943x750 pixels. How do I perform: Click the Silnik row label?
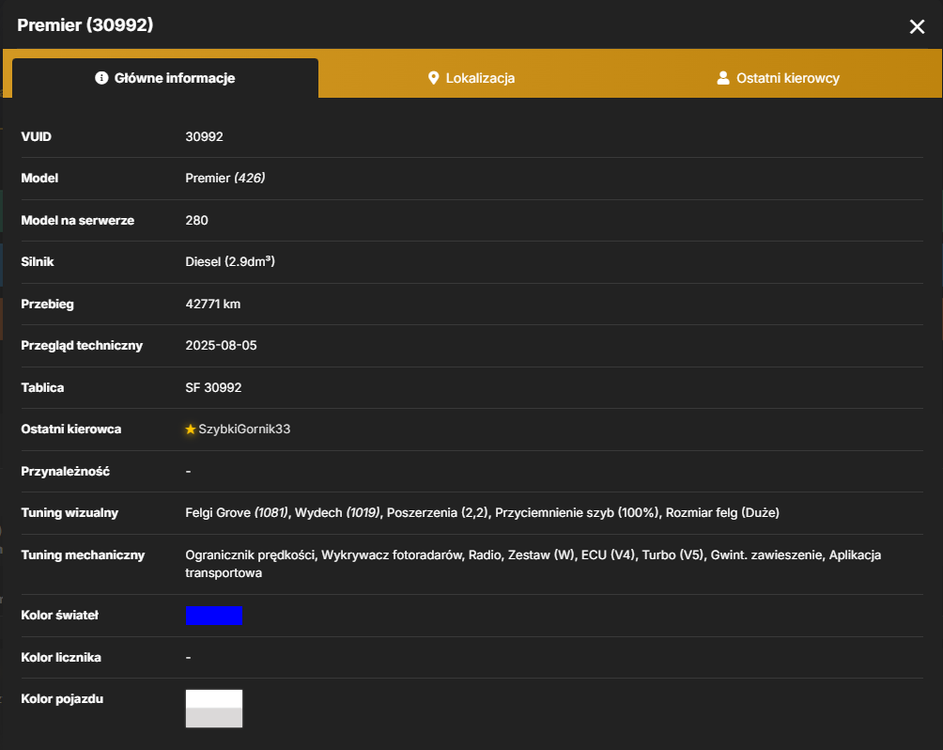tap(37, 262)
